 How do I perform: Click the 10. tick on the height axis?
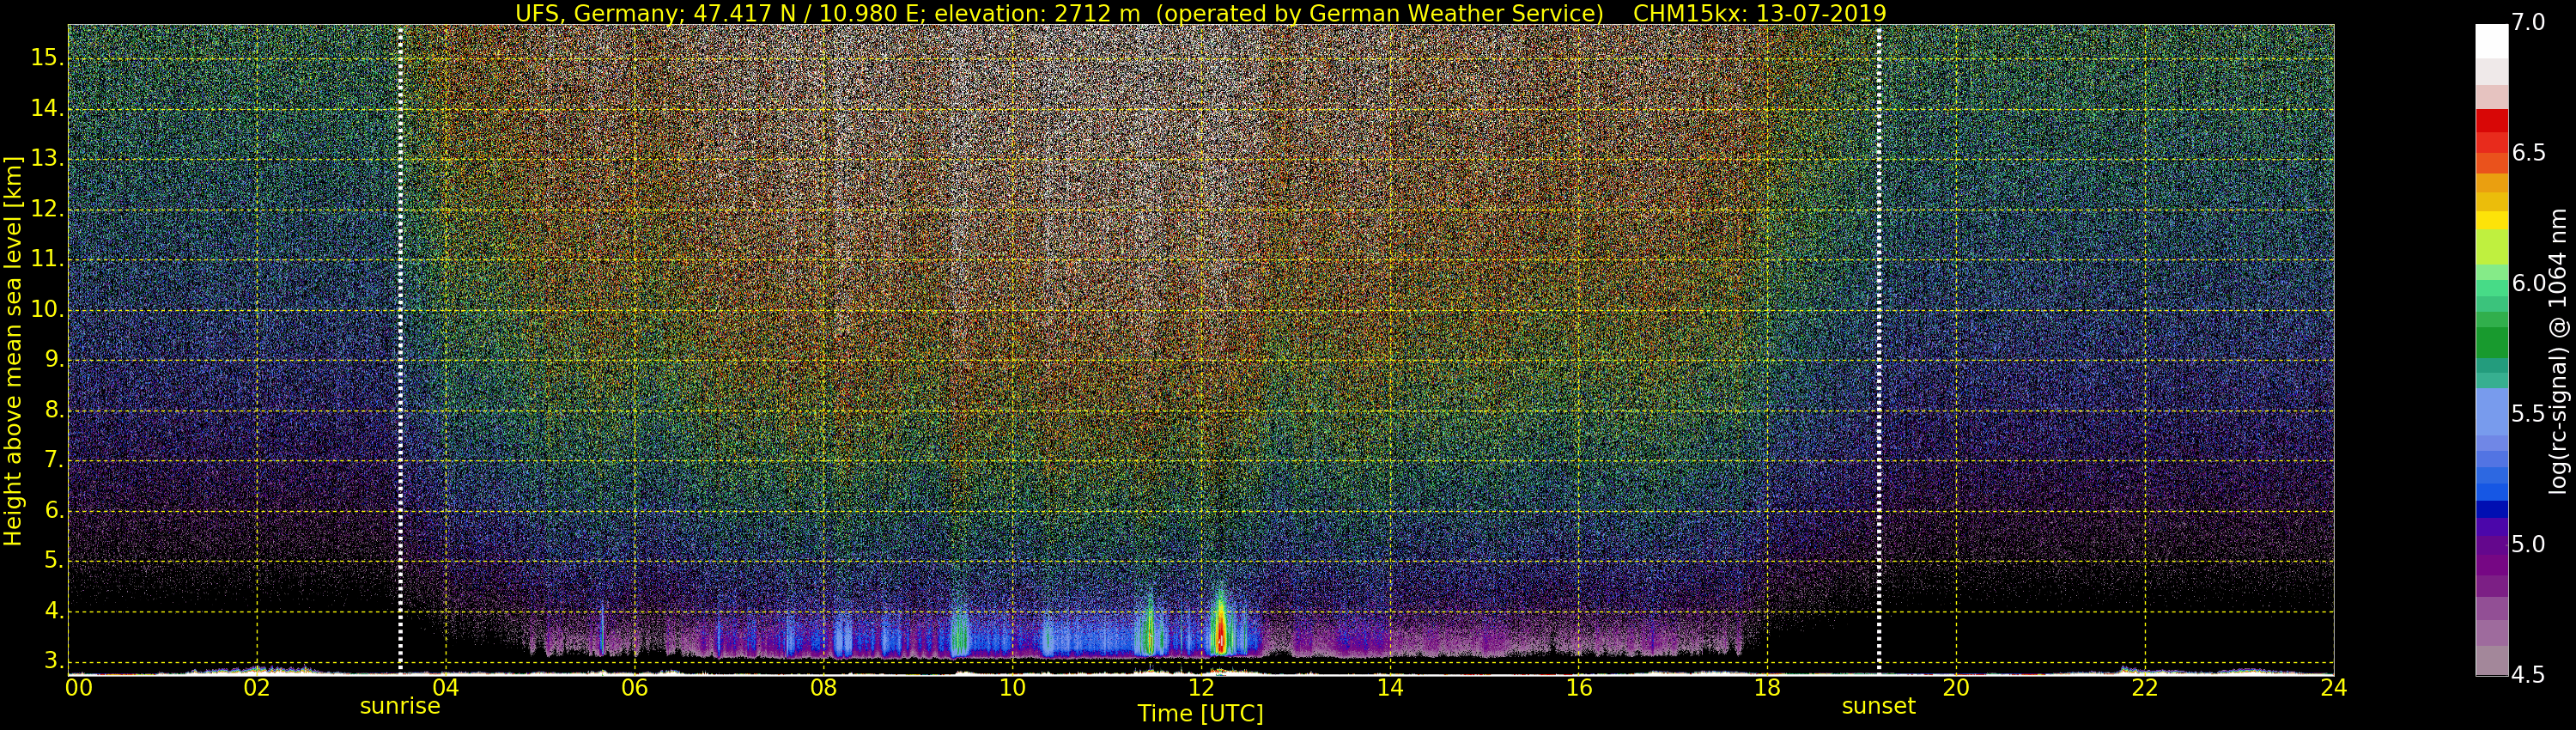(x=47, y=310)
